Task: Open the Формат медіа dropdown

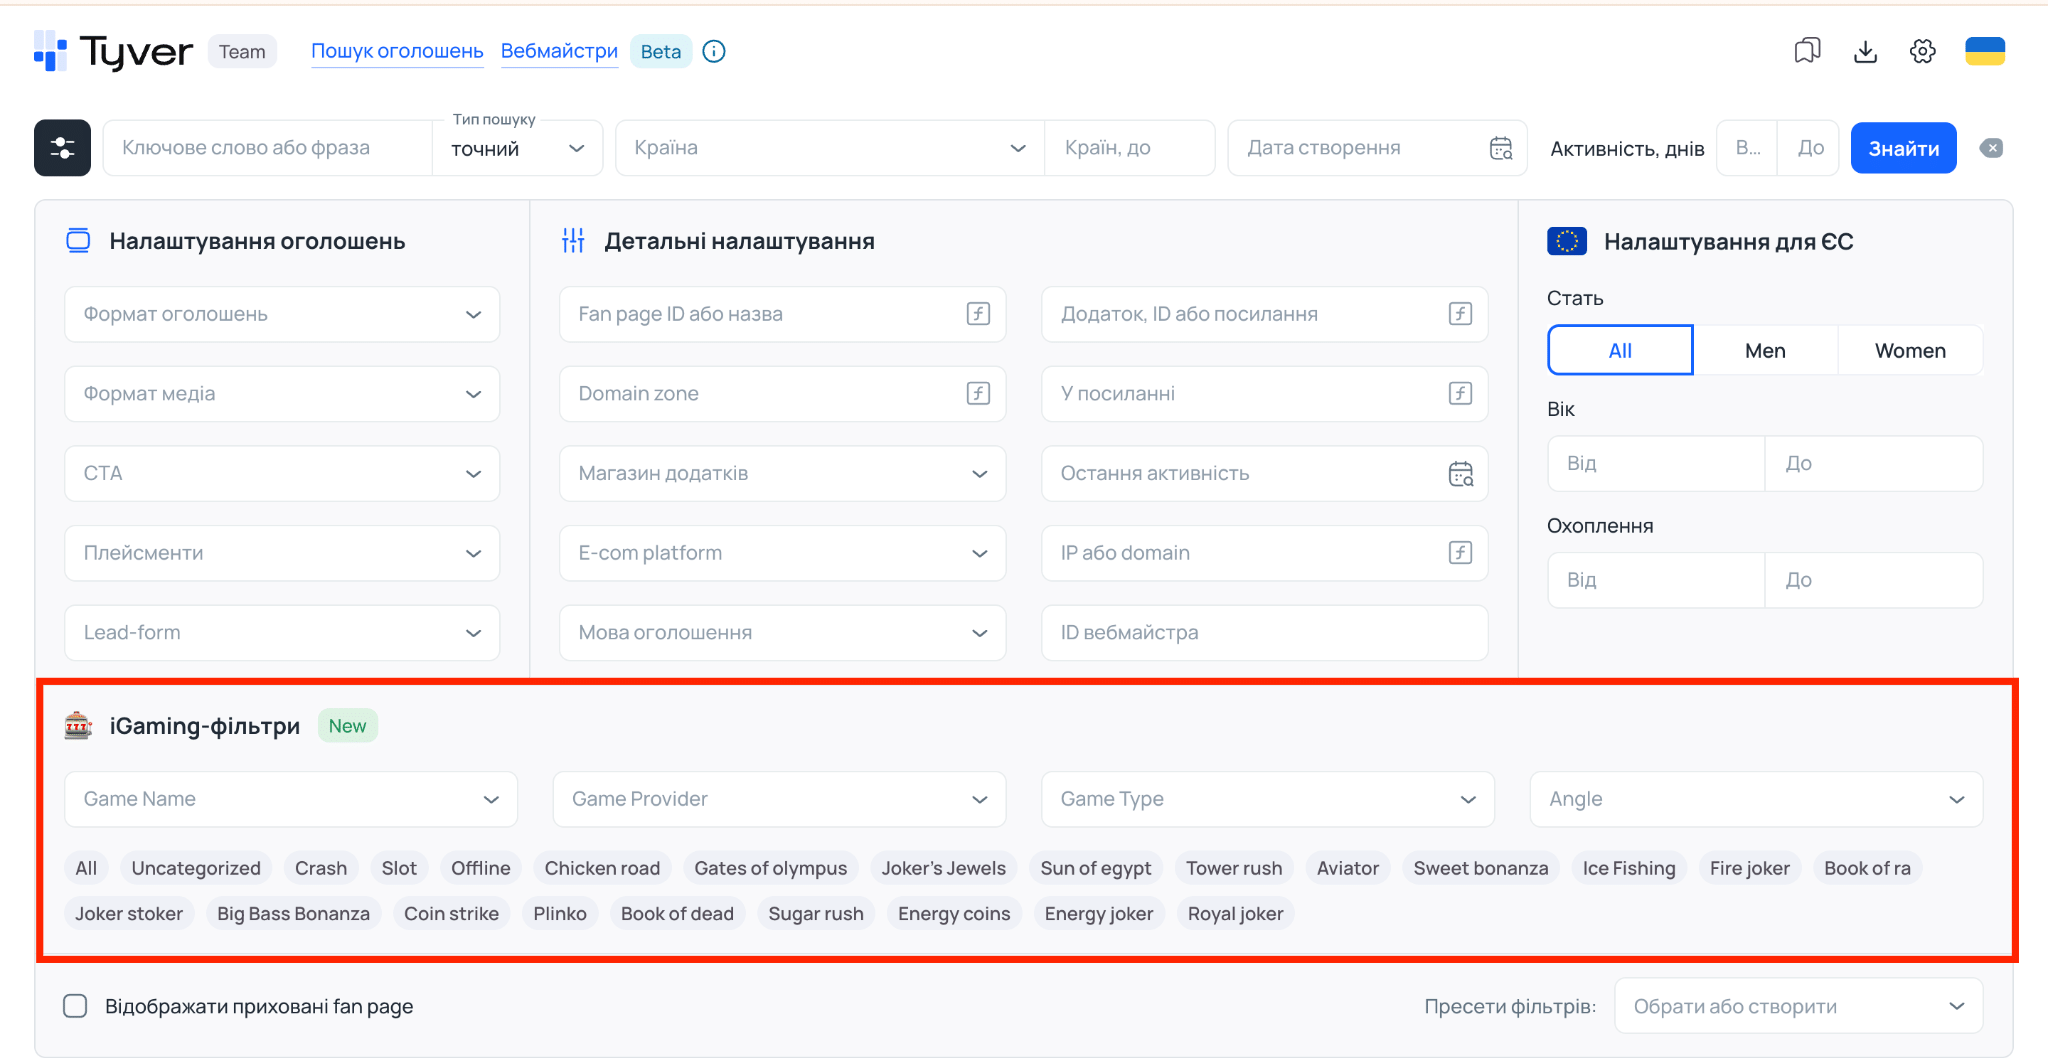Action: point(282,394)
